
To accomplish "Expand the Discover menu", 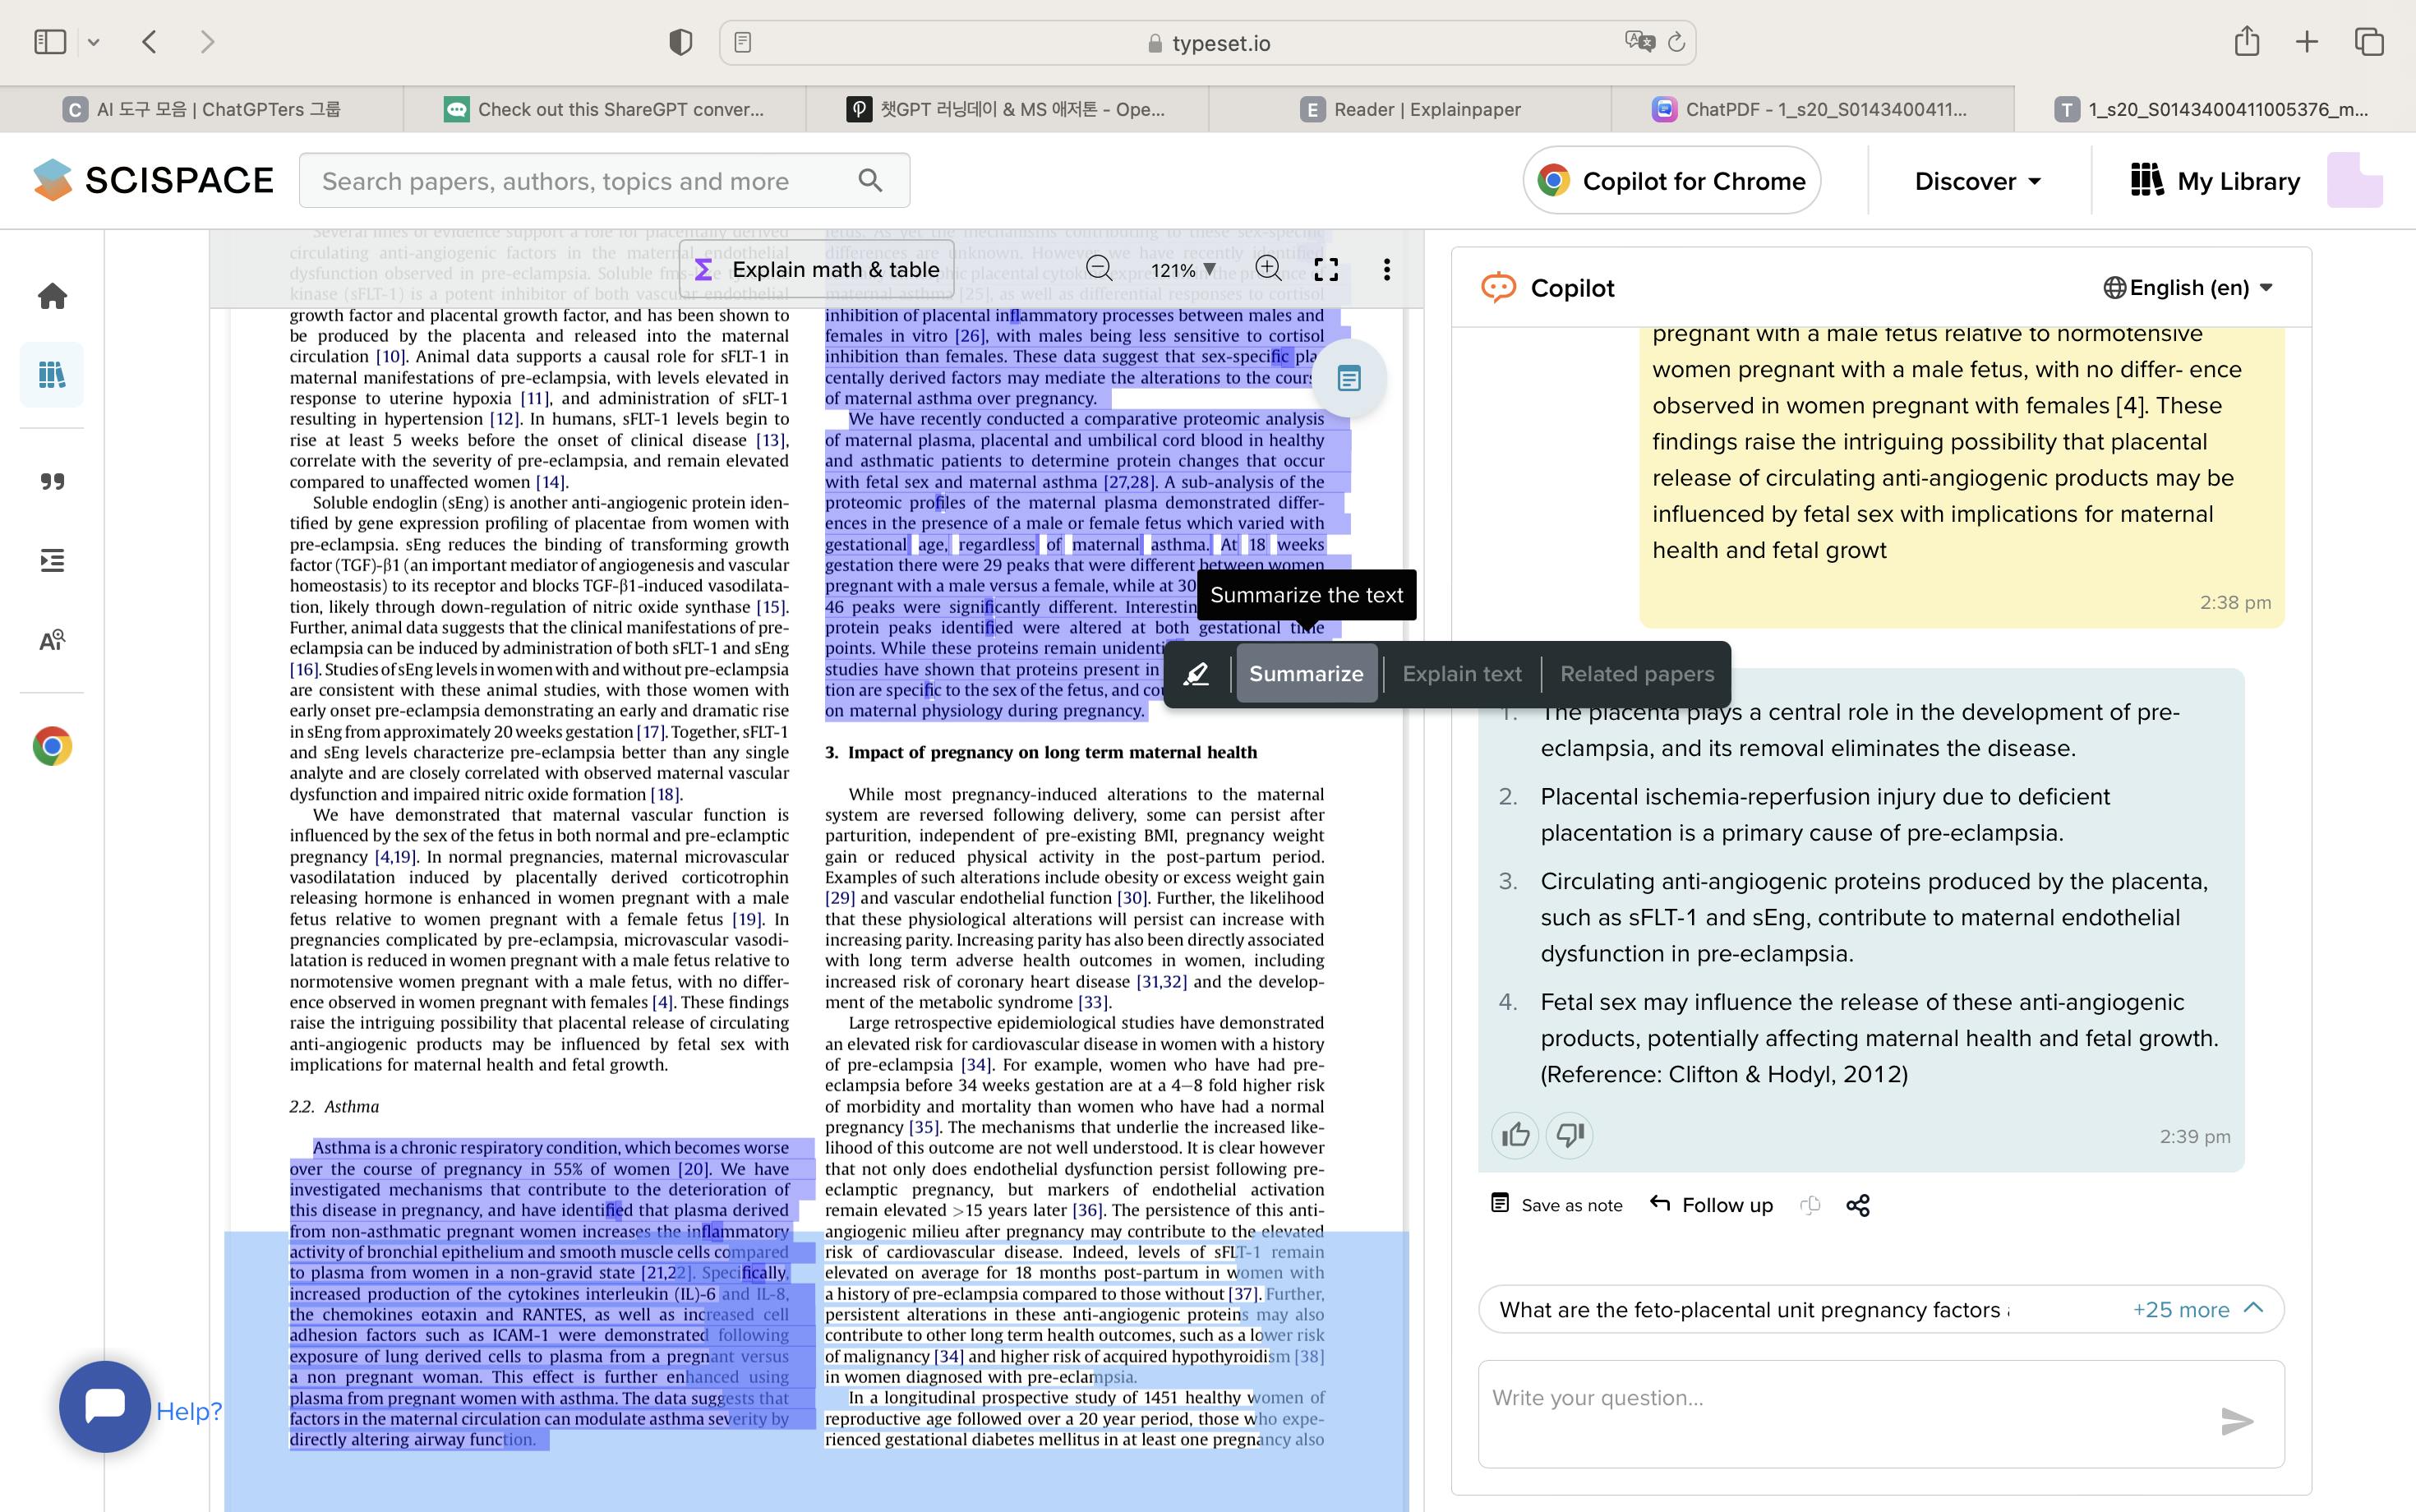I will click(x=1977, y=181).
